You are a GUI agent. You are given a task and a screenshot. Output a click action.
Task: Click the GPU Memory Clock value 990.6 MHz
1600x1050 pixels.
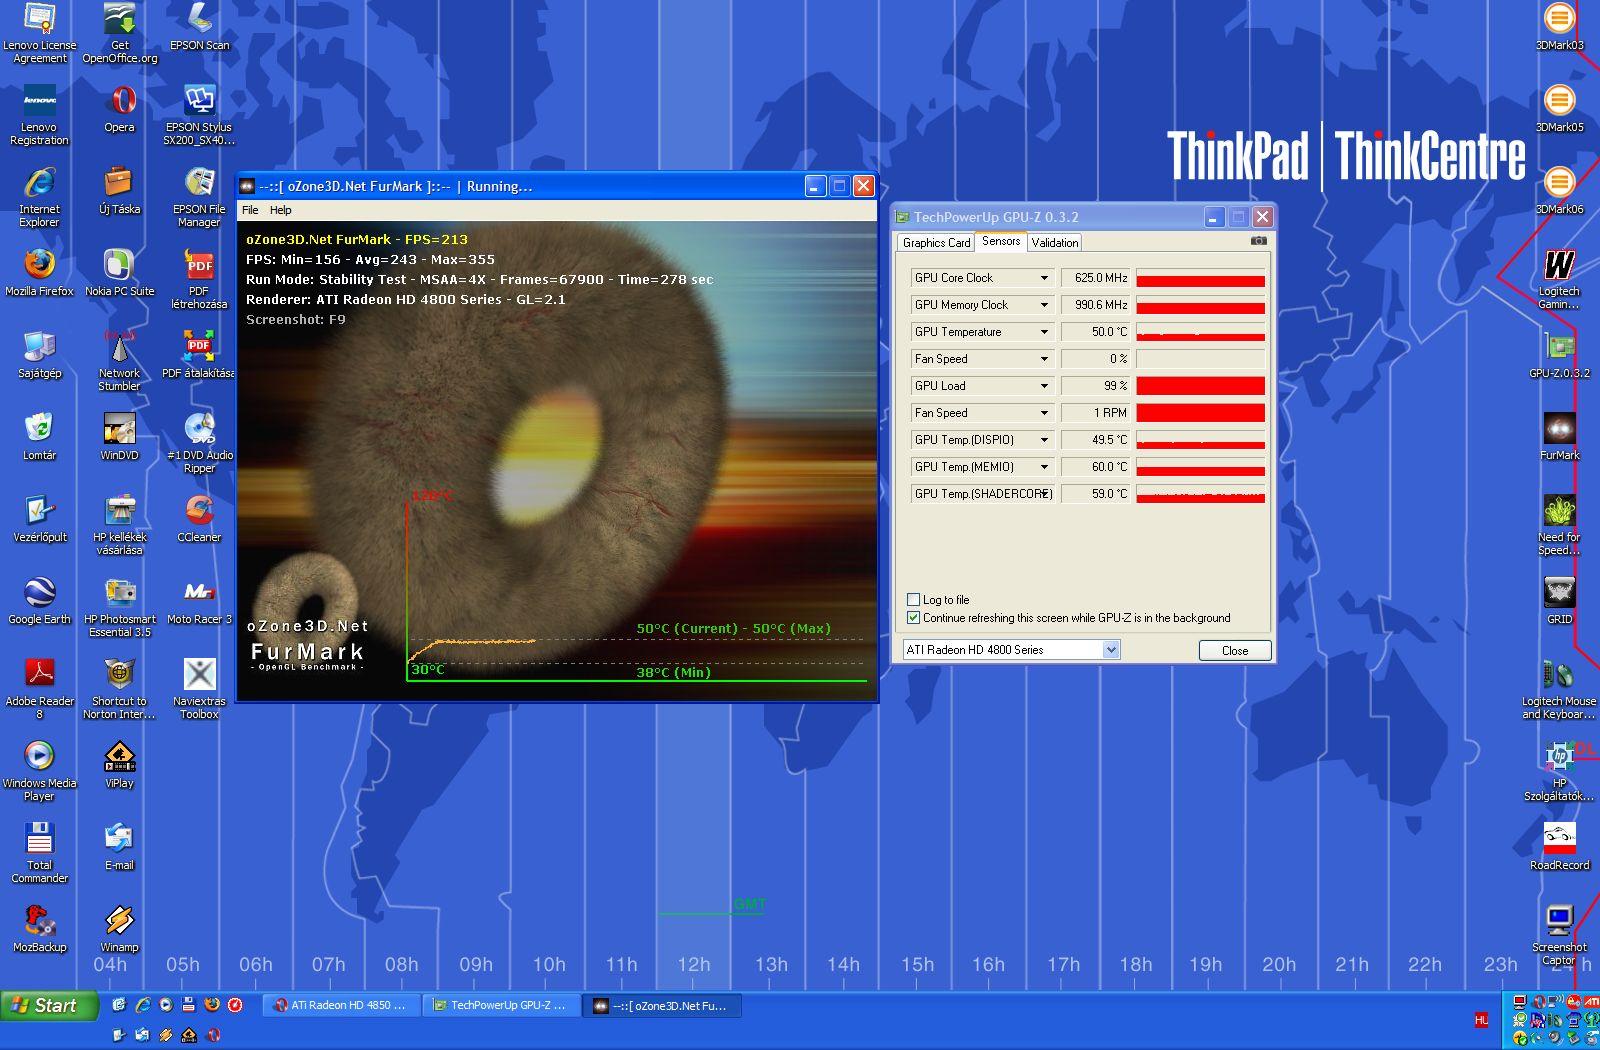(x=1096, y=305)
